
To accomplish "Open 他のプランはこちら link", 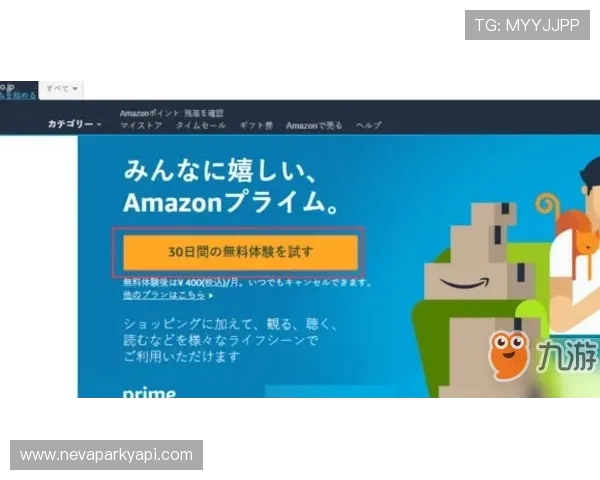I will pos(164,295).
